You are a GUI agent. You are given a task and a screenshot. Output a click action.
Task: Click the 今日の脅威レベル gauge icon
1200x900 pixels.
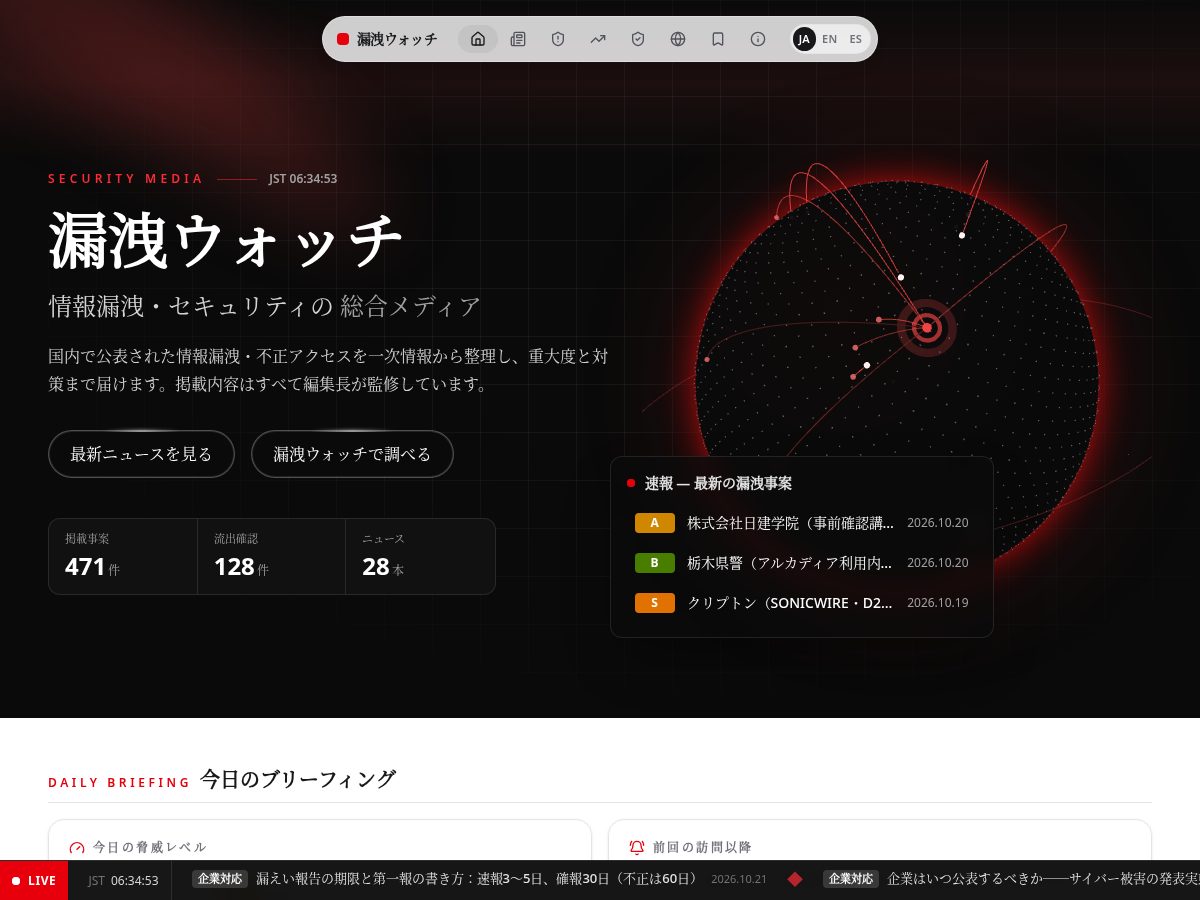[x=77, y=847]
